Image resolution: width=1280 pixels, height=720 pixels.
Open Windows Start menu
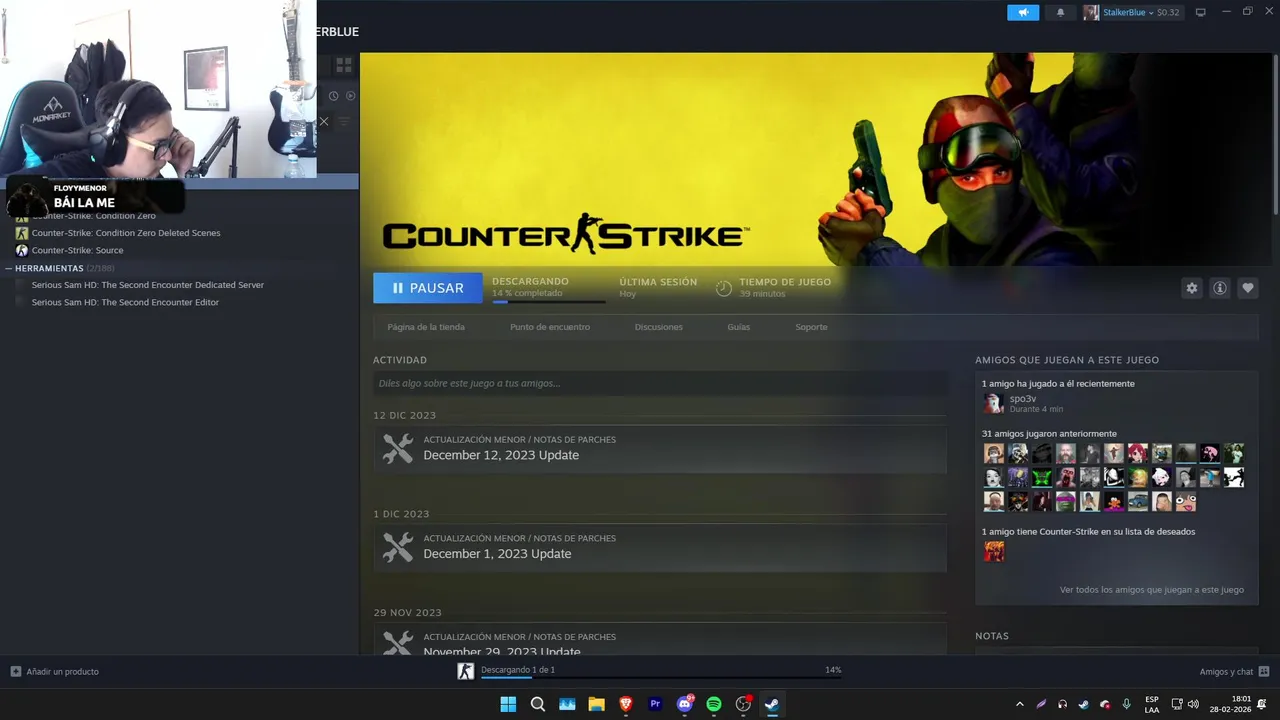pyautogui.click(x=508, y=704)
